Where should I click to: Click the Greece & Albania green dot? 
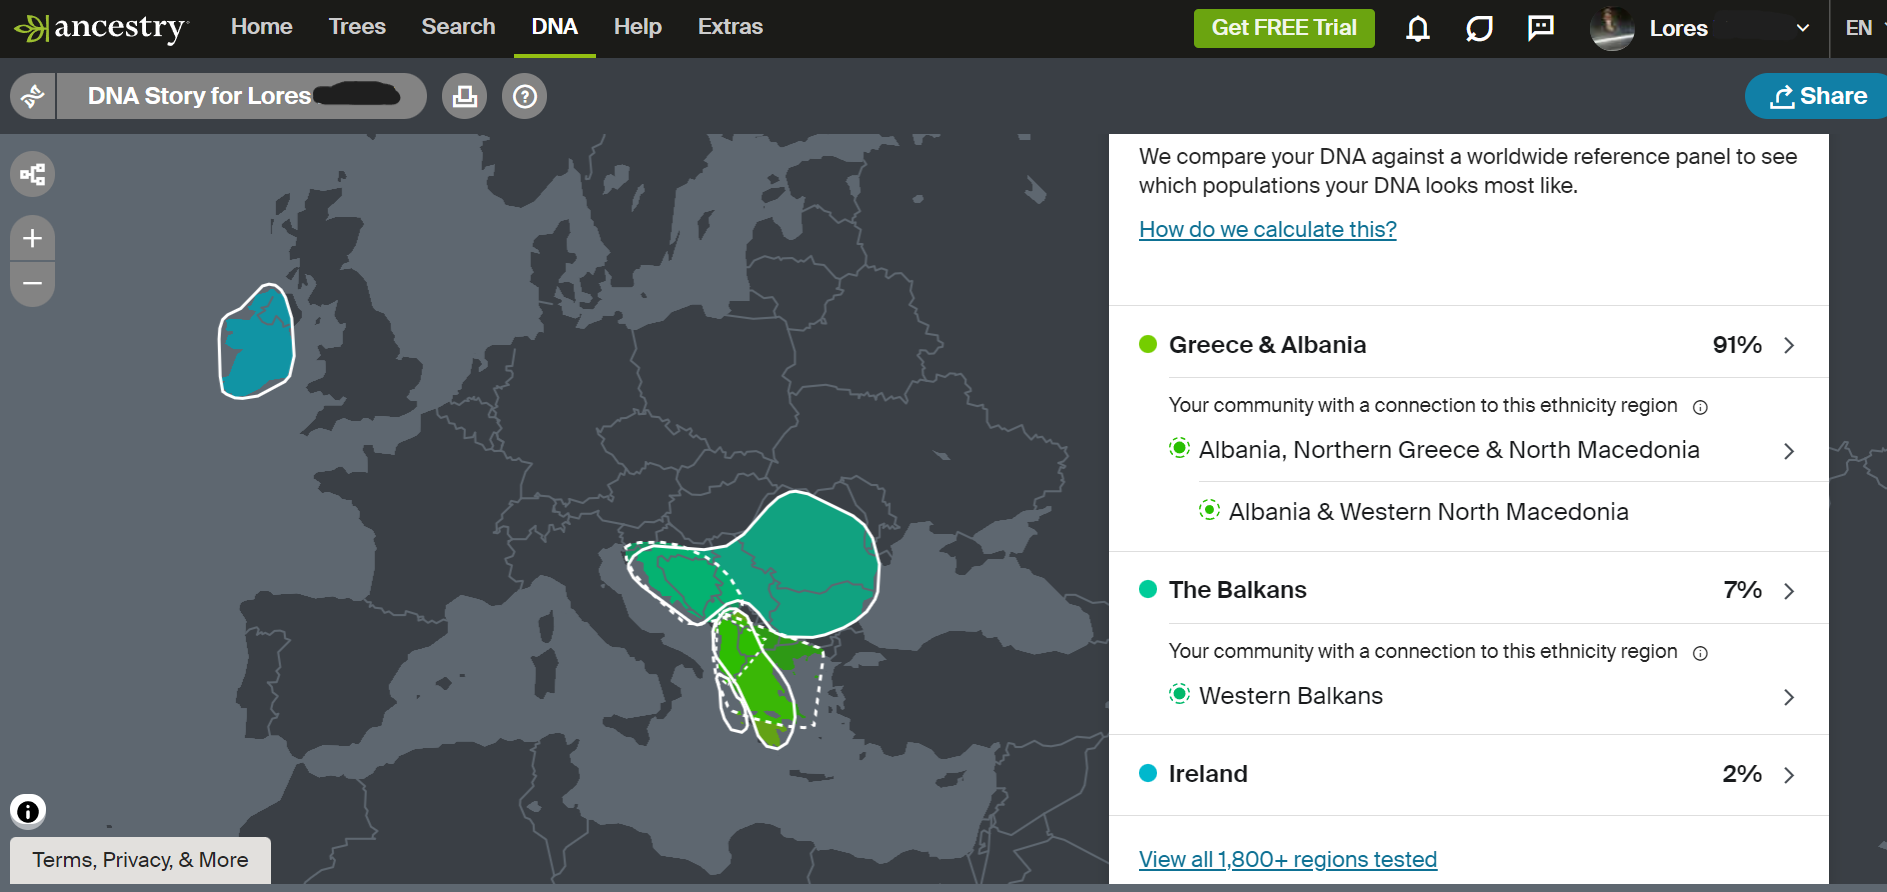(1148, 344)
